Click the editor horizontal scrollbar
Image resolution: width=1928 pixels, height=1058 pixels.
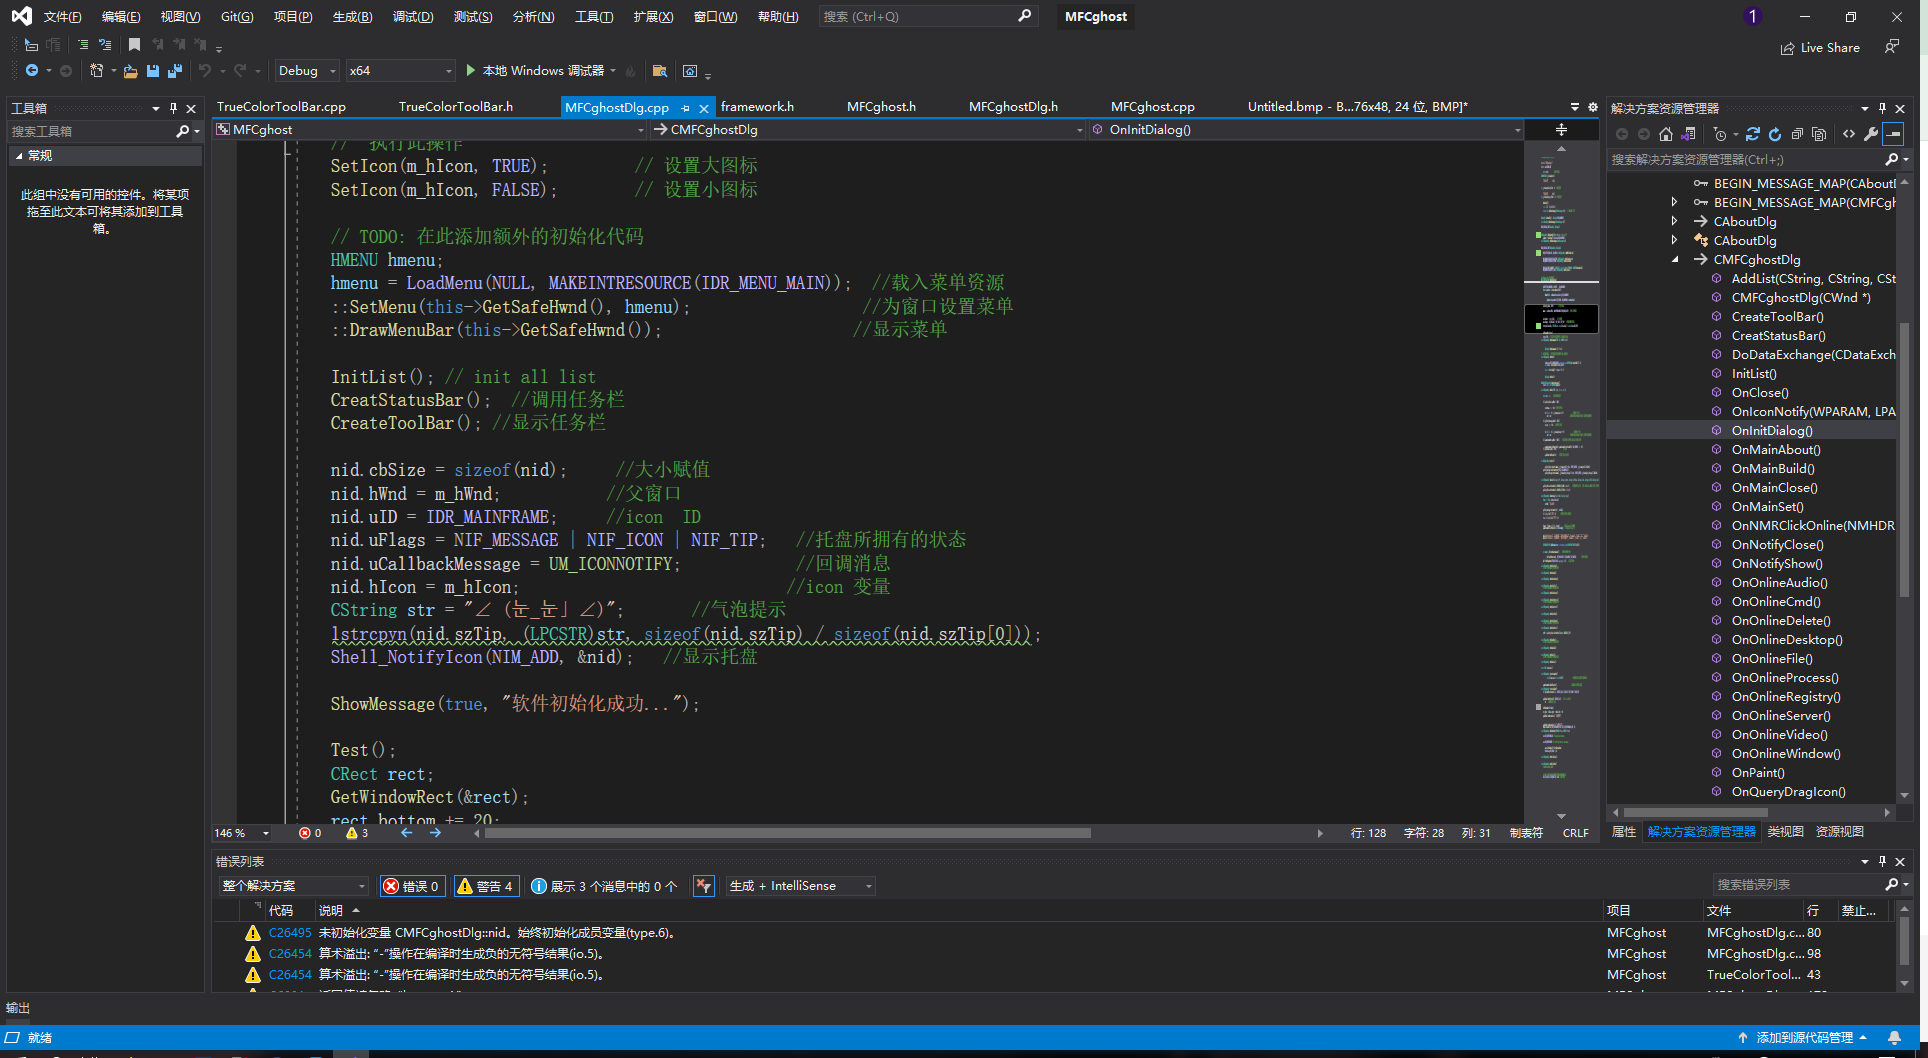click(x=787, y=833)
